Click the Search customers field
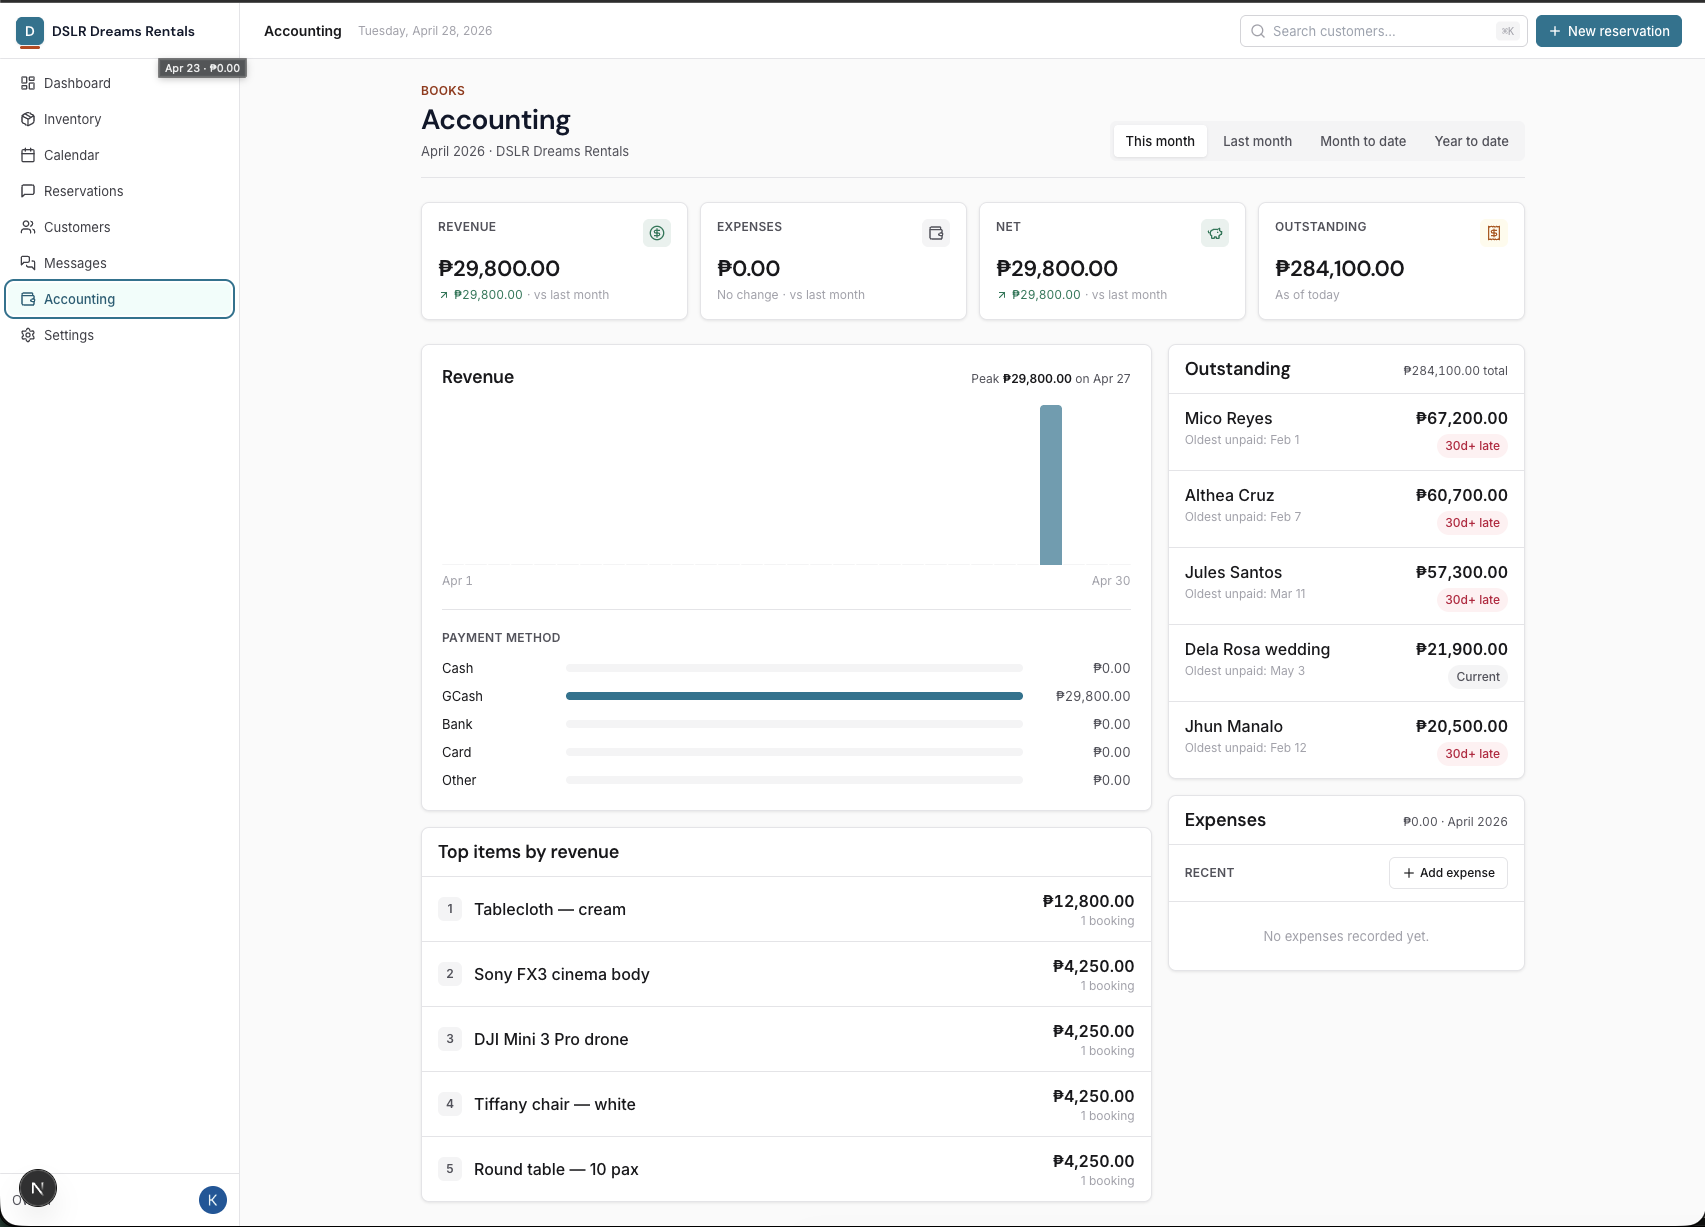This screenshot has height=1227, width=1705. tap(1383, 31)
